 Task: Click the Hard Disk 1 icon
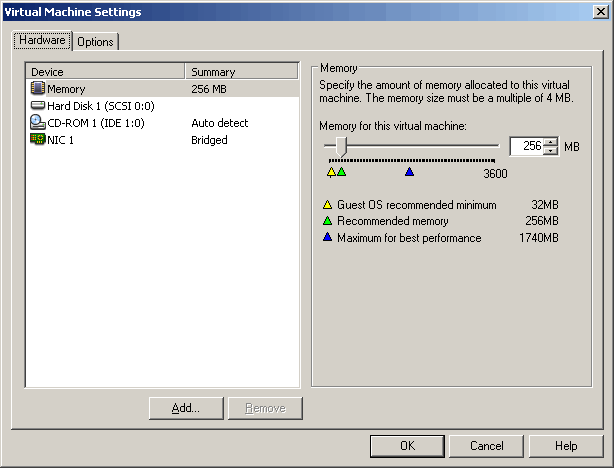38,106
